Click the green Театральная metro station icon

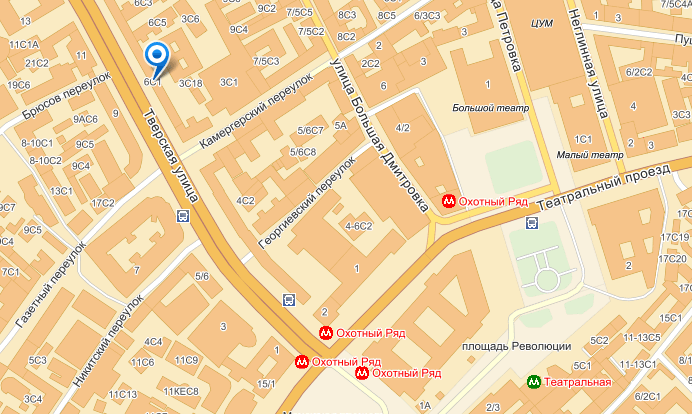tap(534, 382)
